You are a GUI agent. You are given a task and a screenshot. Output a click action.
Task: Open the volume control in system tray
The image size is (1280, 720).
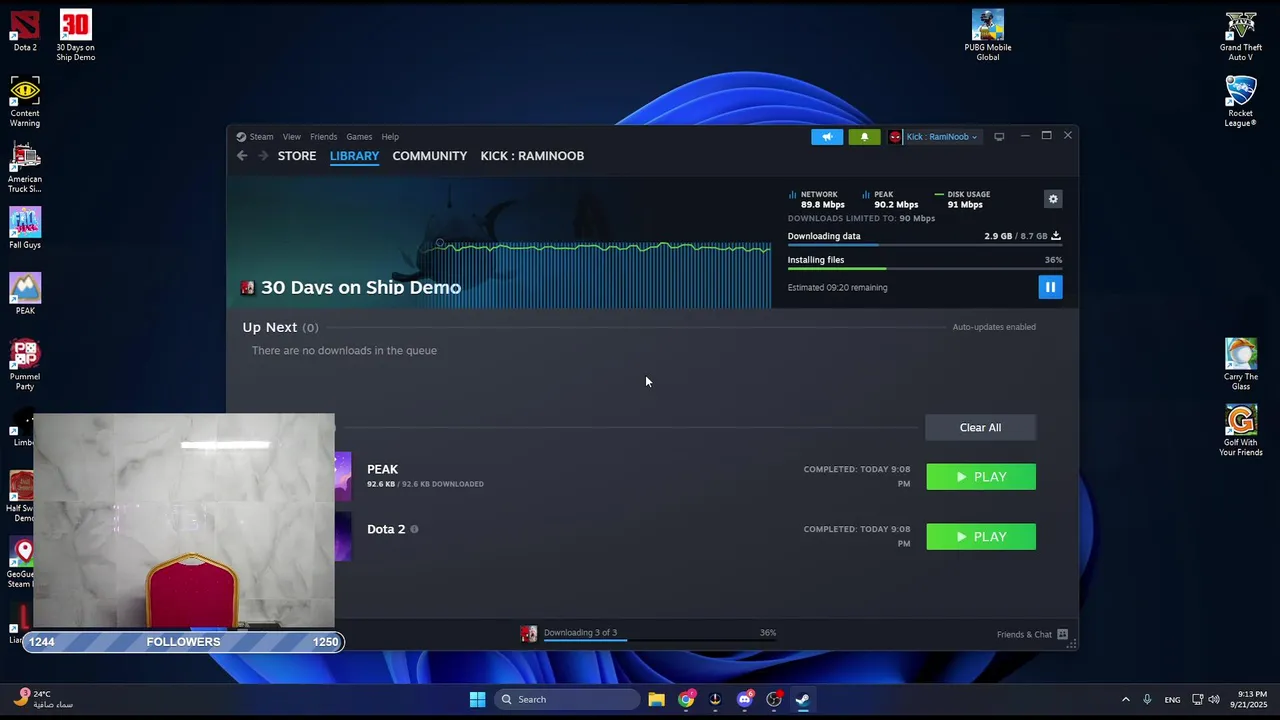pyautogui.click(x=1214, y=699)
